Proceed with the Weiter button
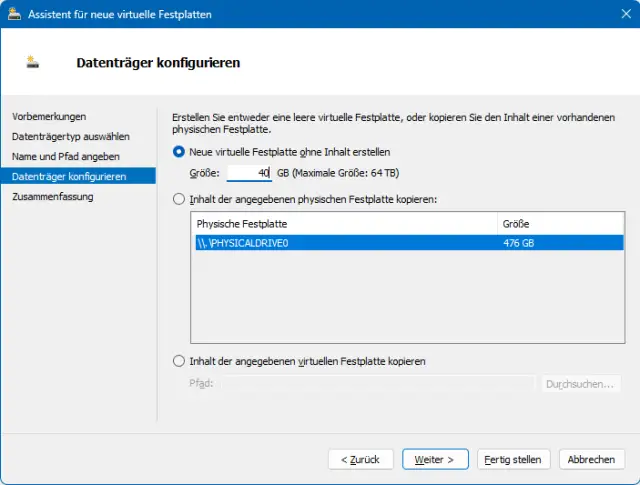This screenshot has width=640, height=485. tap(435, 459)
